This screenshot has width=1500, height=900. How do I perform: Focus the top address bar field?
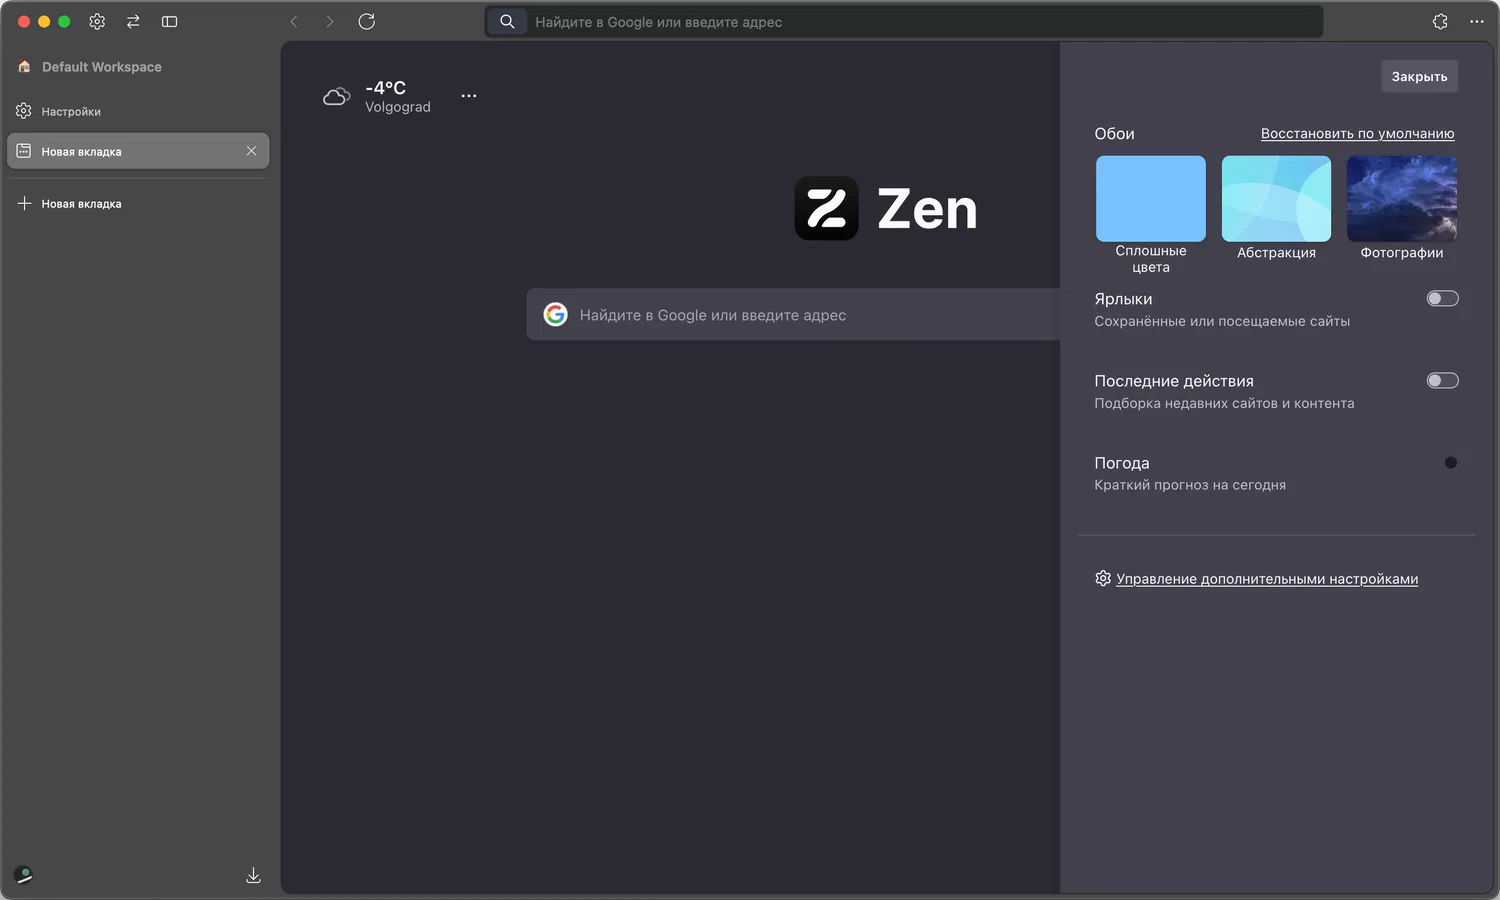[904, 21]
